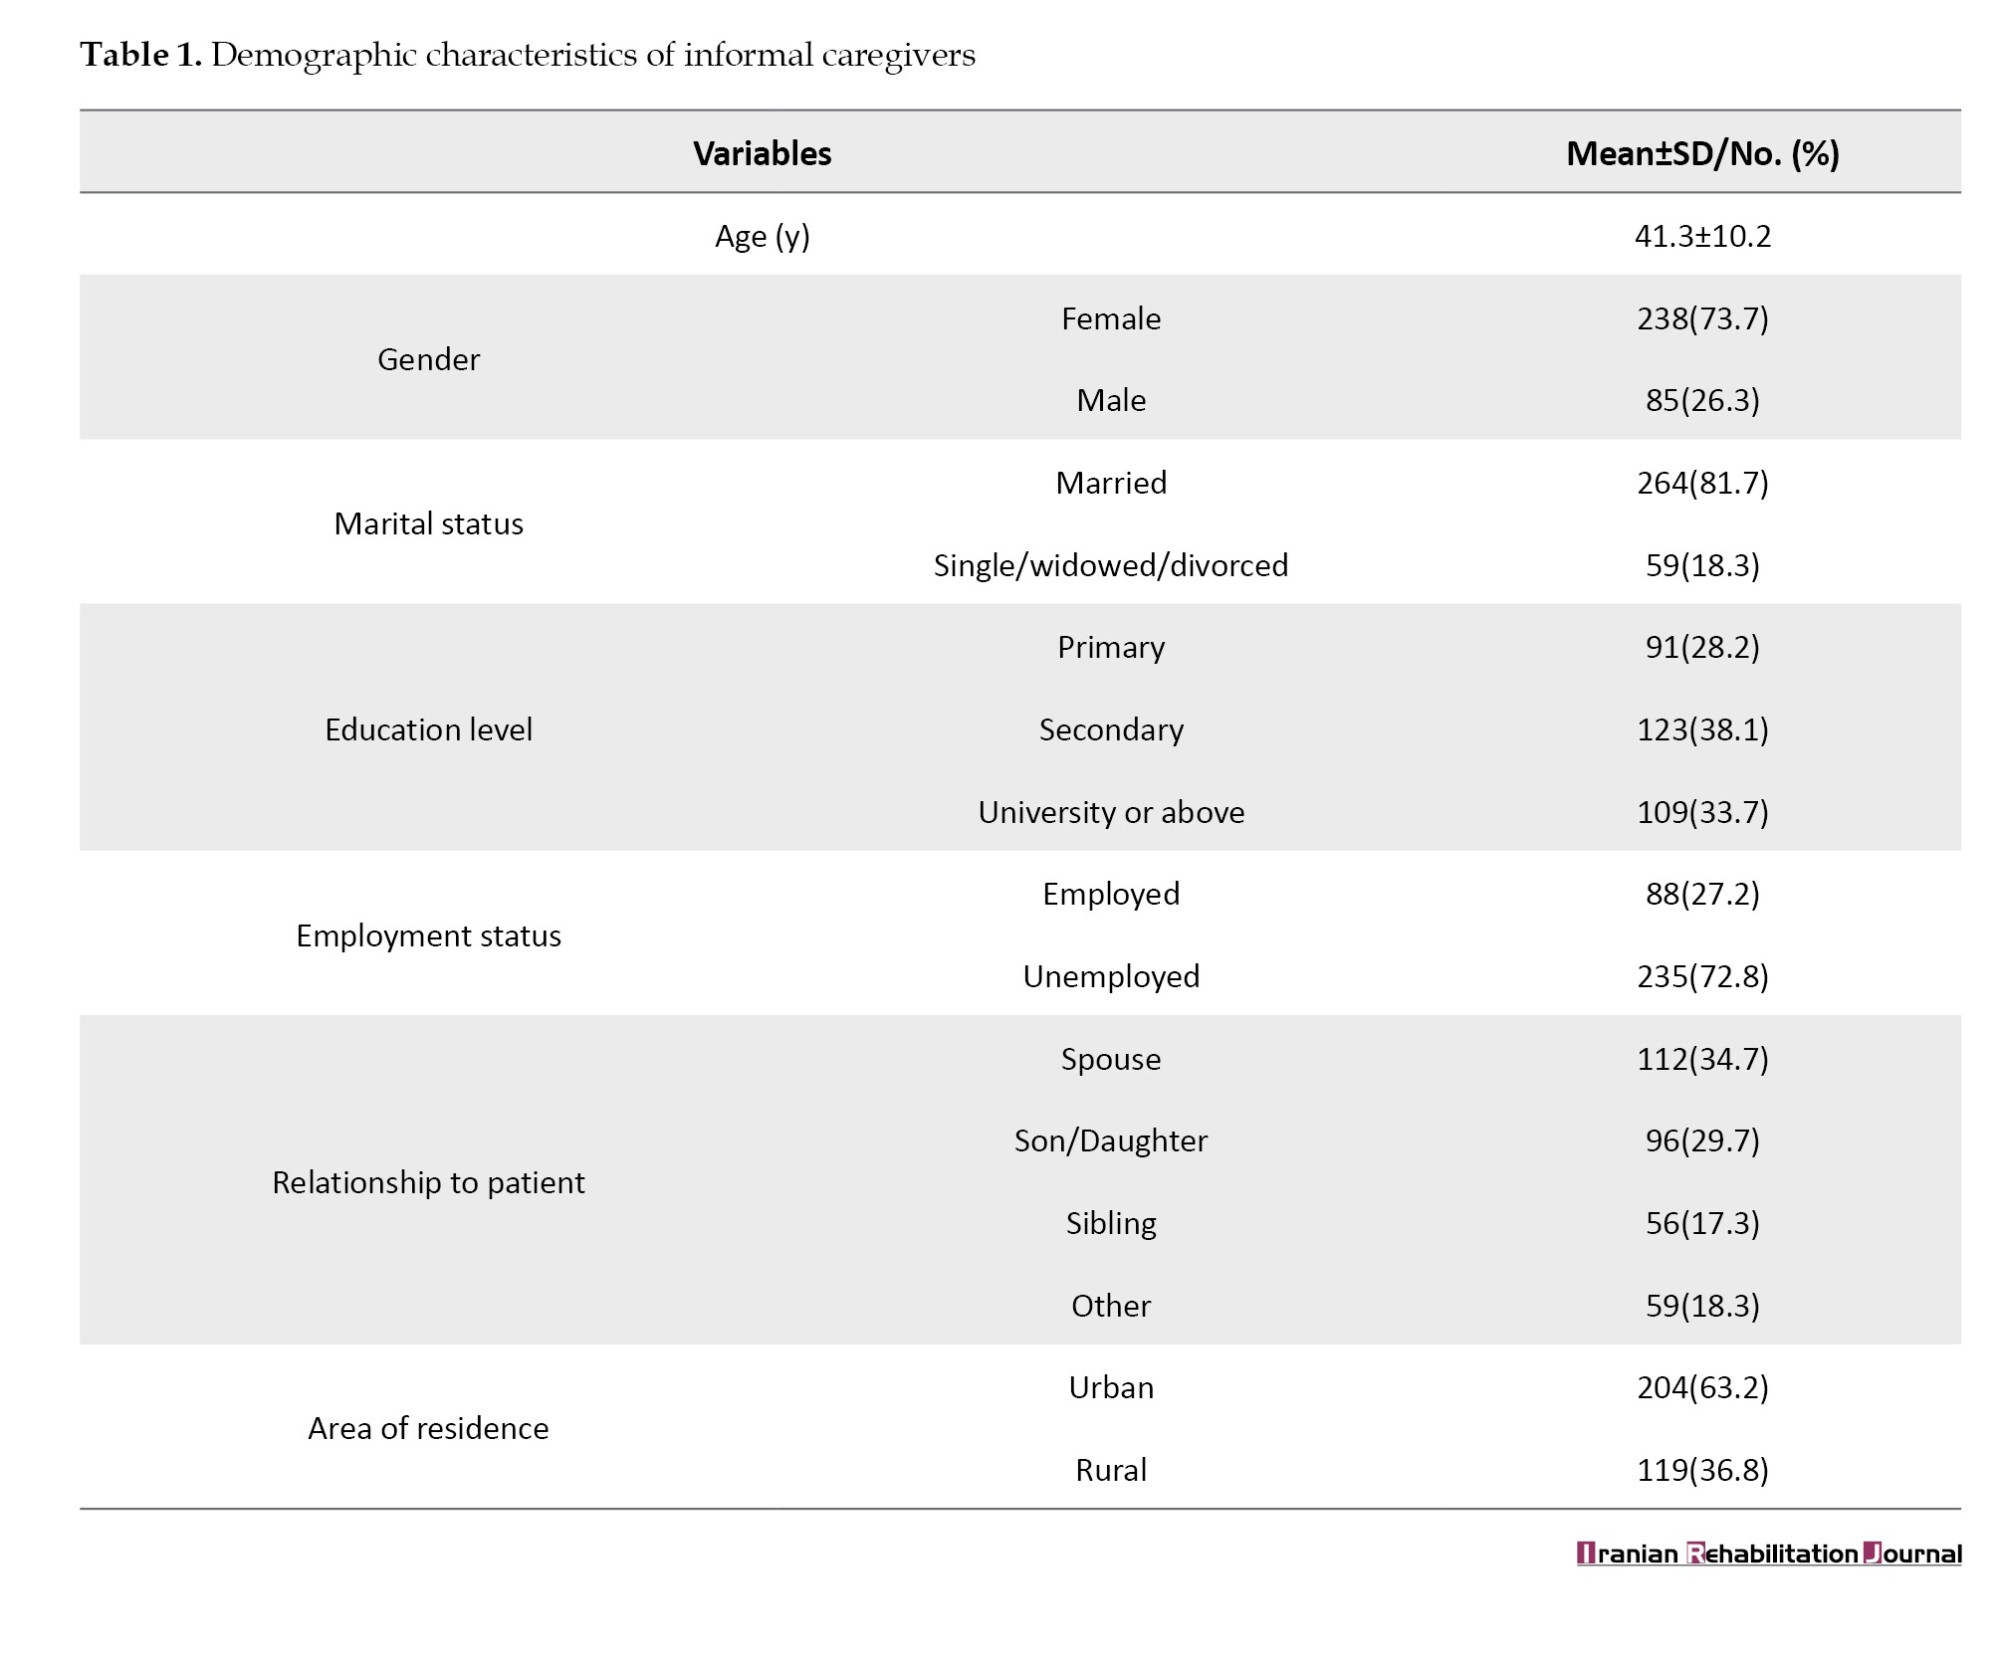This screenshot has height=1655, width=2000.
Task: Select the Relationship to patient label
Action: (x=428, y=1182)
